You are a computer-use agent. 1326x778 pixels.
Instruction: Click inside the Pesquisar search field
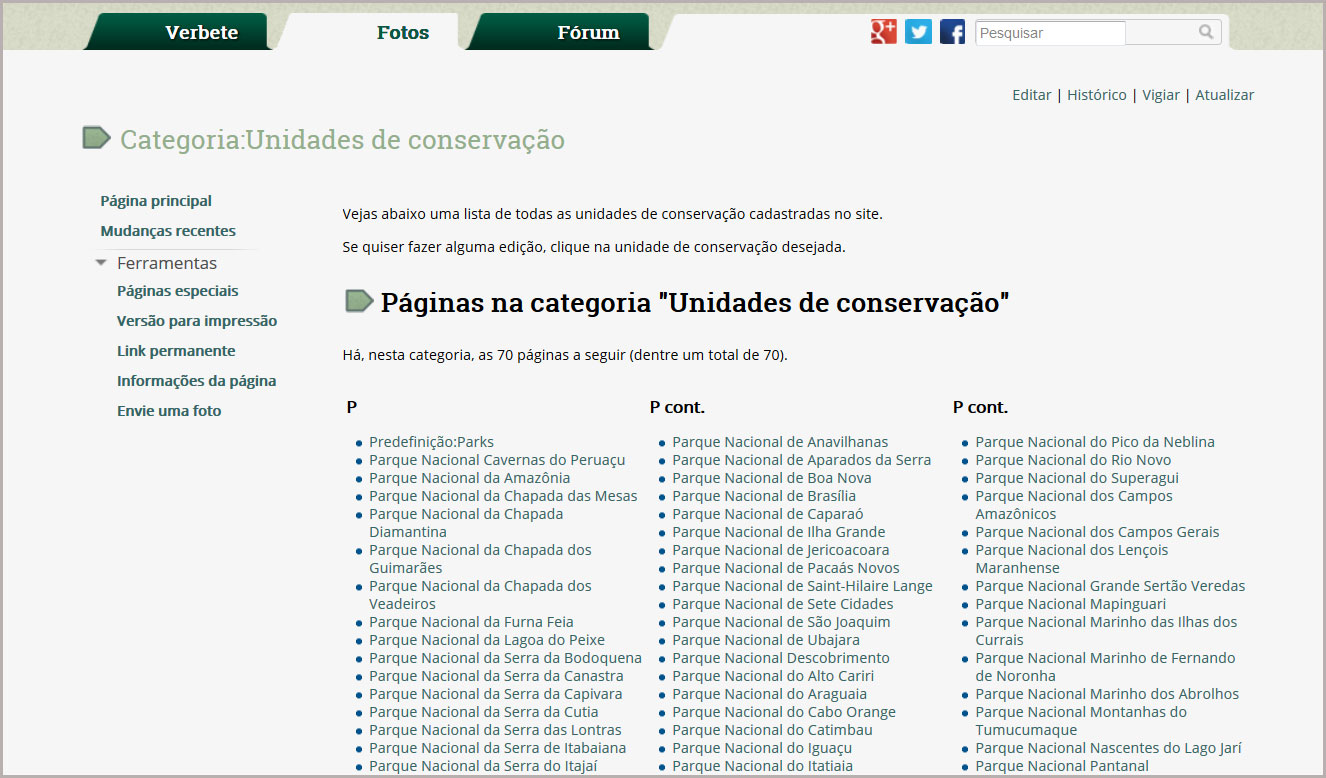point(1050,33)
